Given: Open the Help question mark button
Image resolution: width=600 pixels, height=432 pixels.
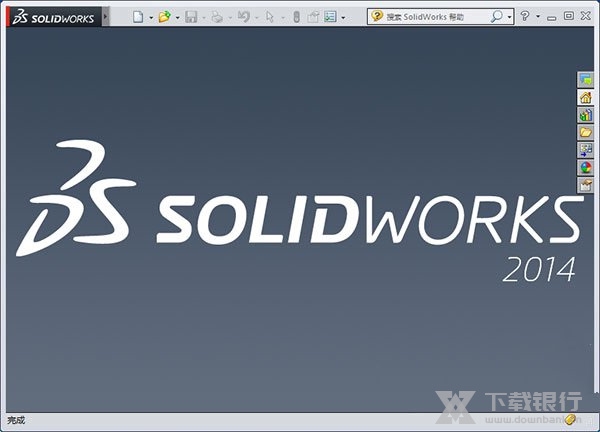Looking at the screenshot, I should (525, 16).
